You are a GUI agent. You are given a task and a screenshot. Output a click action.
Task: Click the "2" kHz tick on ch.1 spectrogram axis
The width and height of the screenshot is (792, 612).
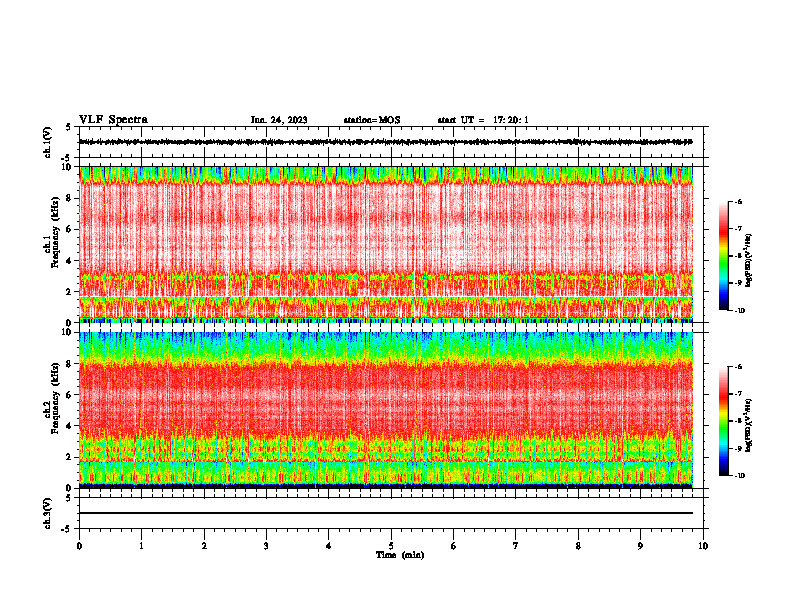pos(69,291)
